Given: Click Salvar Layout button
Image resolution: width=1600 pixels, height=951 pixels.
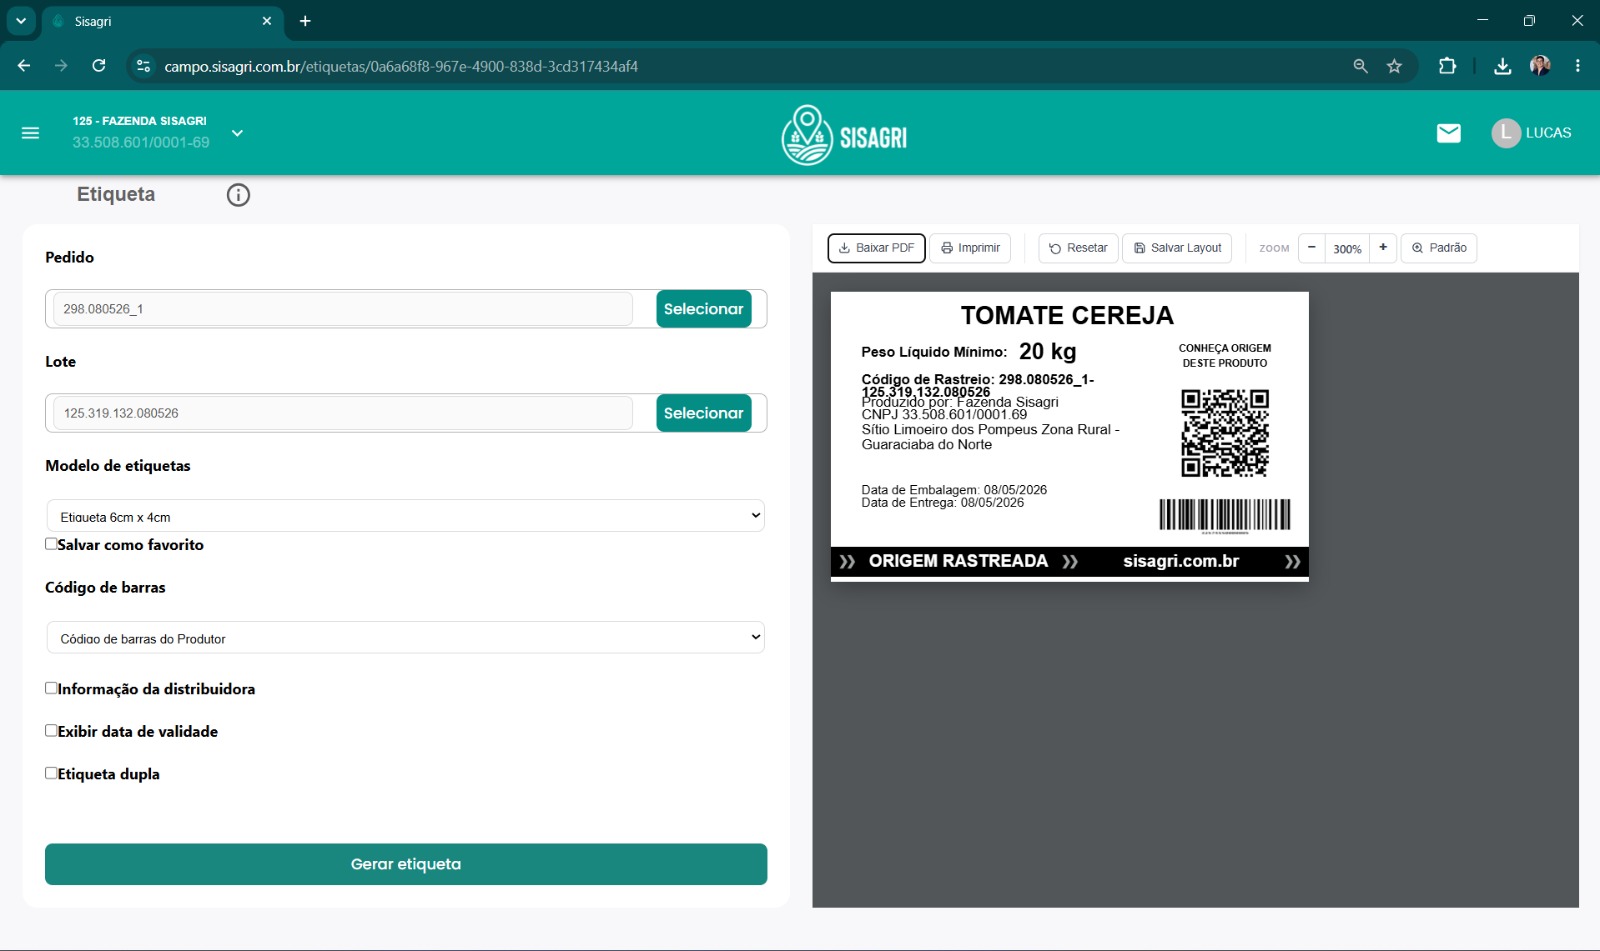Looking at the screenshot, I should coord(1177,248).
